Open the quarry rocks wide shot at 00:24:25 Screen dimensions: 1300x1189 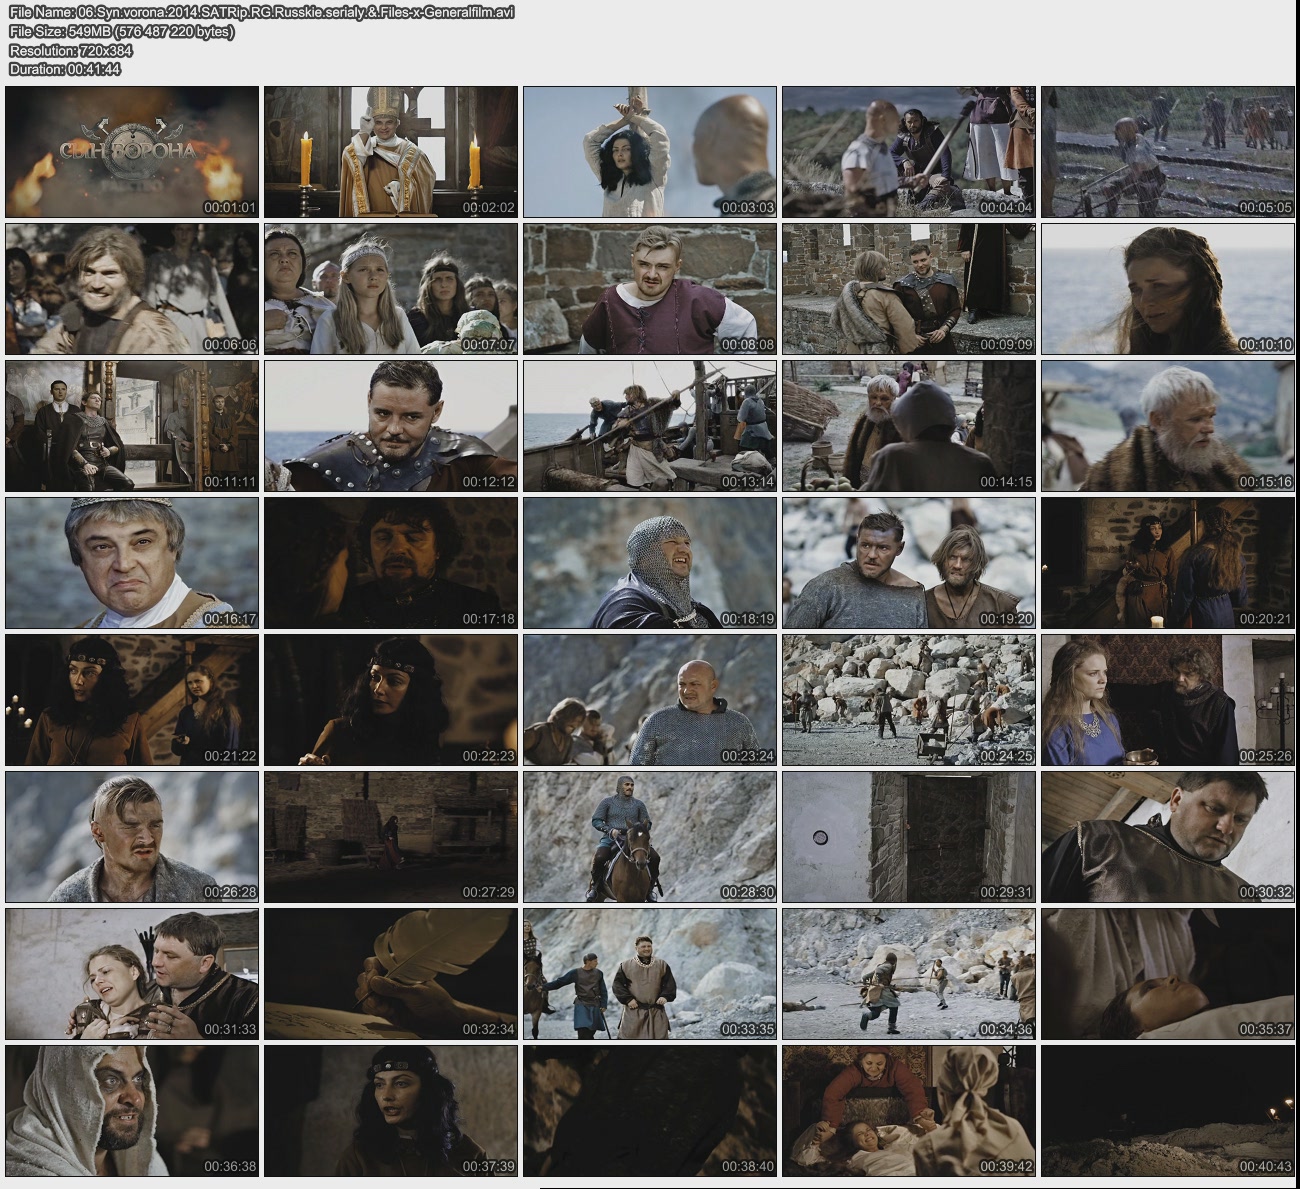pyautogui.click(x=909, y=700)
